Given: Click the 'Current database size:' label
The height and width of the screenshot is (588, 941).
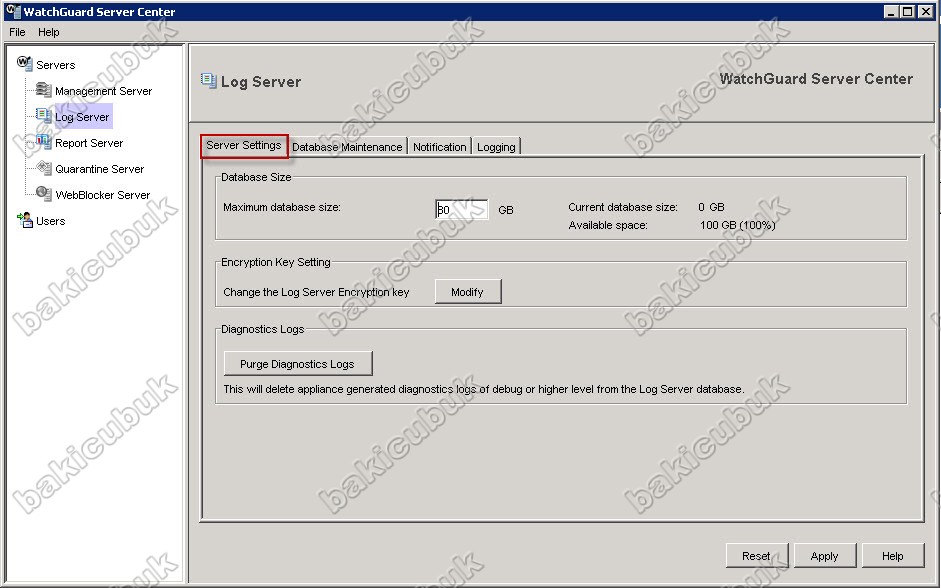Looking at the screenshot, I should point(623,207).
